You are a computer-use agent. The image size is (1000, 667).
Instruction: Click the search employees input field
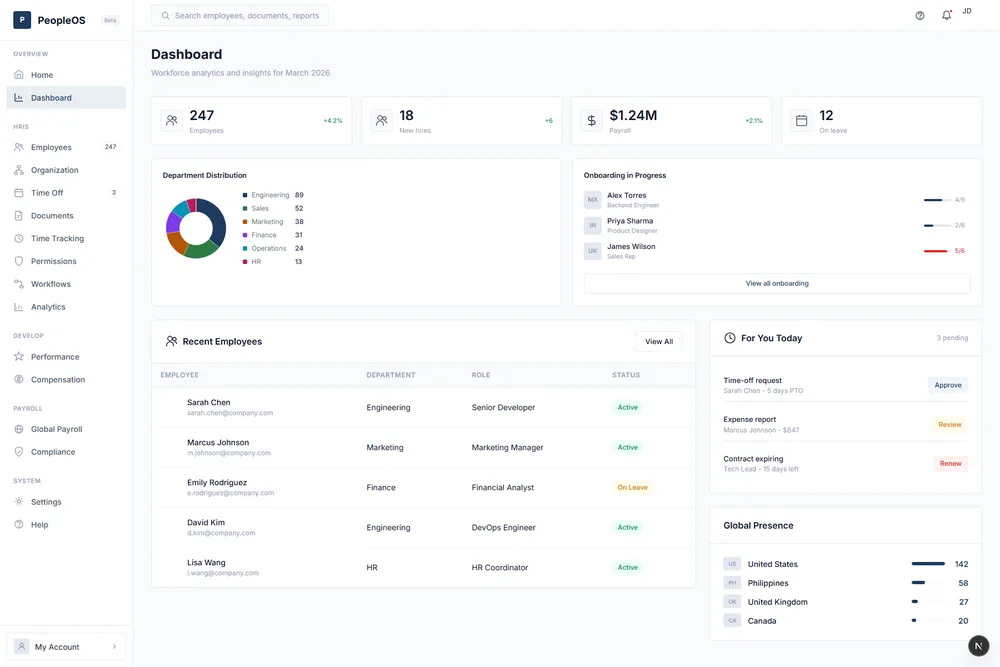(x=240, y=15)
